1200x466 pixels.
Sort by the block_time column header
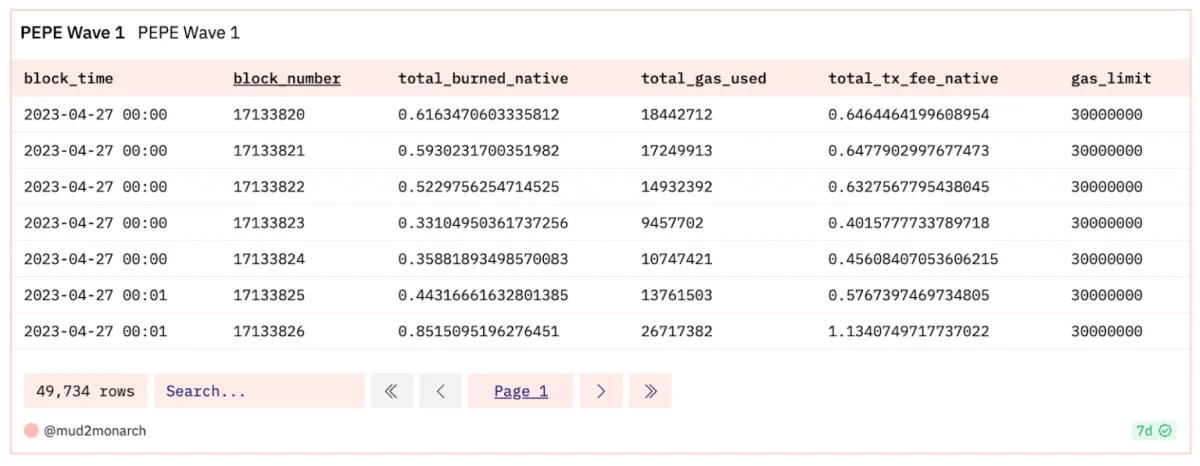[x=68, y=78]
